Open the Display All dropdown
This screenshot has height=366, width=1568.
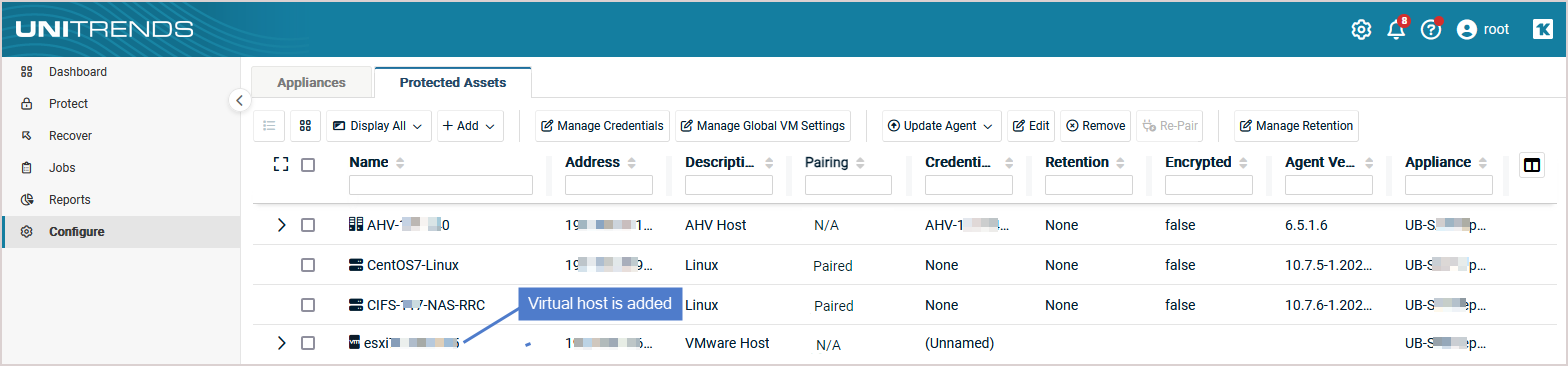click(x=379, y=126)
